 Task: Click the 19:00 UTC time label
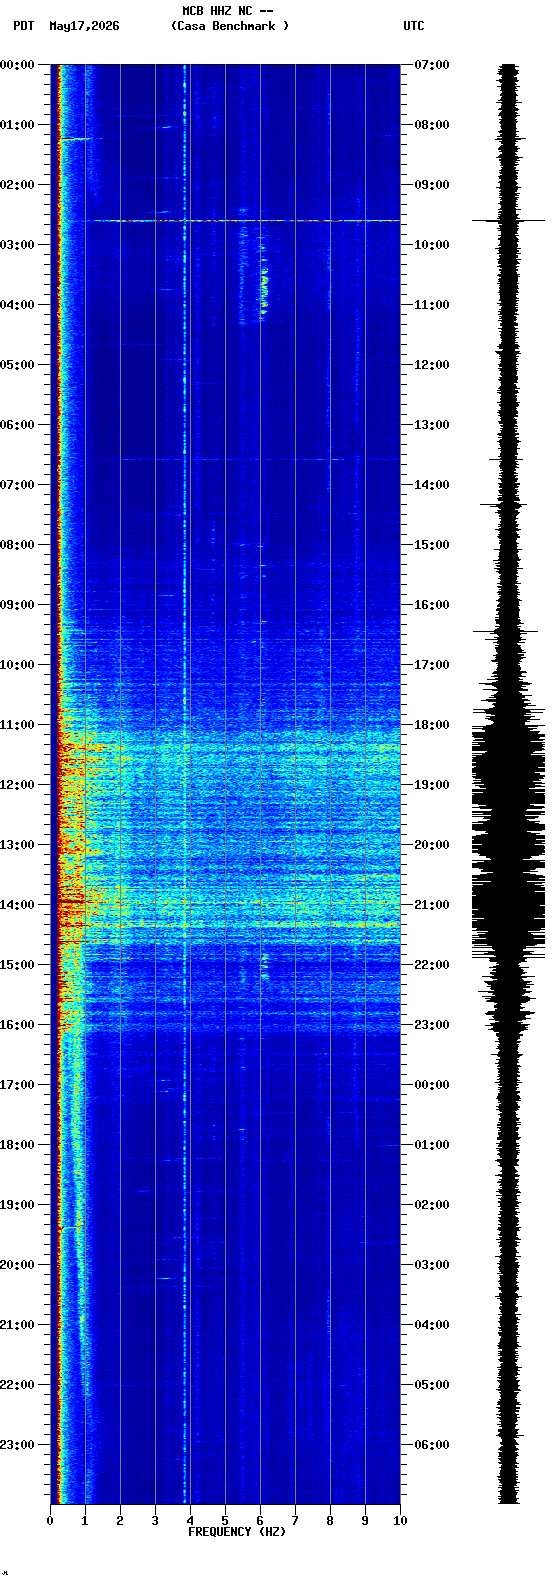click(x=432, y=785)
